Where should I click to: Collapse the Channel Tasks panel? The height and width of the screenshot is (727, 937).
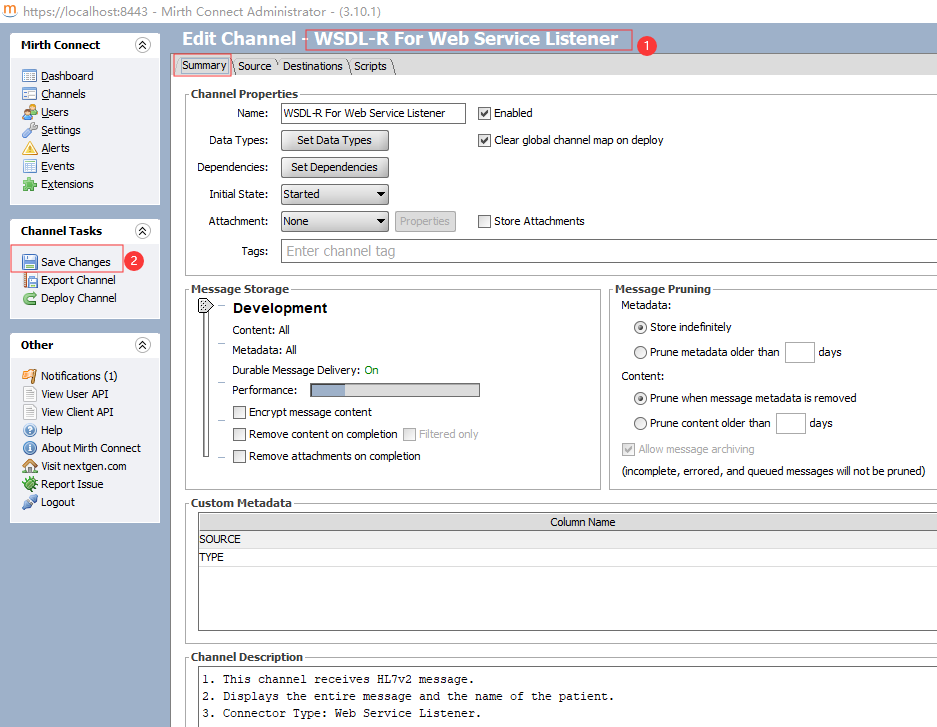point(142,231)
